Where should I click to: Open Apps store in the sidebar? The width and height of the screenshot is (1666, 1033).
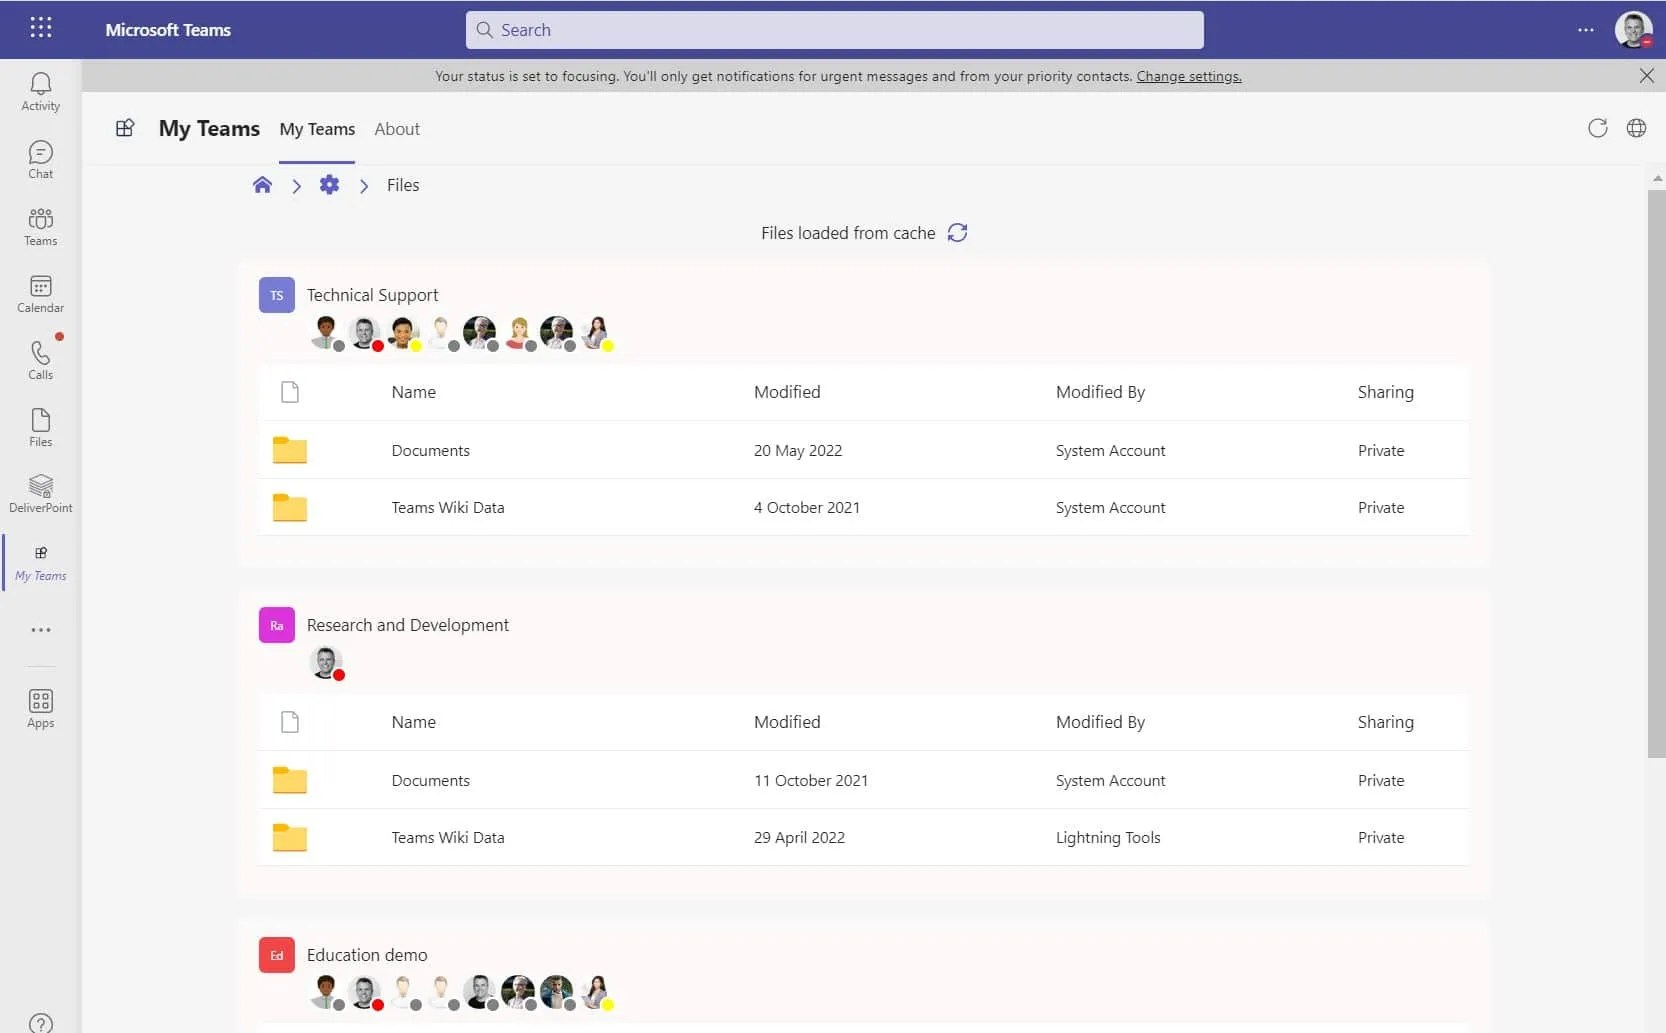pyautogui.click(x=41, y=709)
